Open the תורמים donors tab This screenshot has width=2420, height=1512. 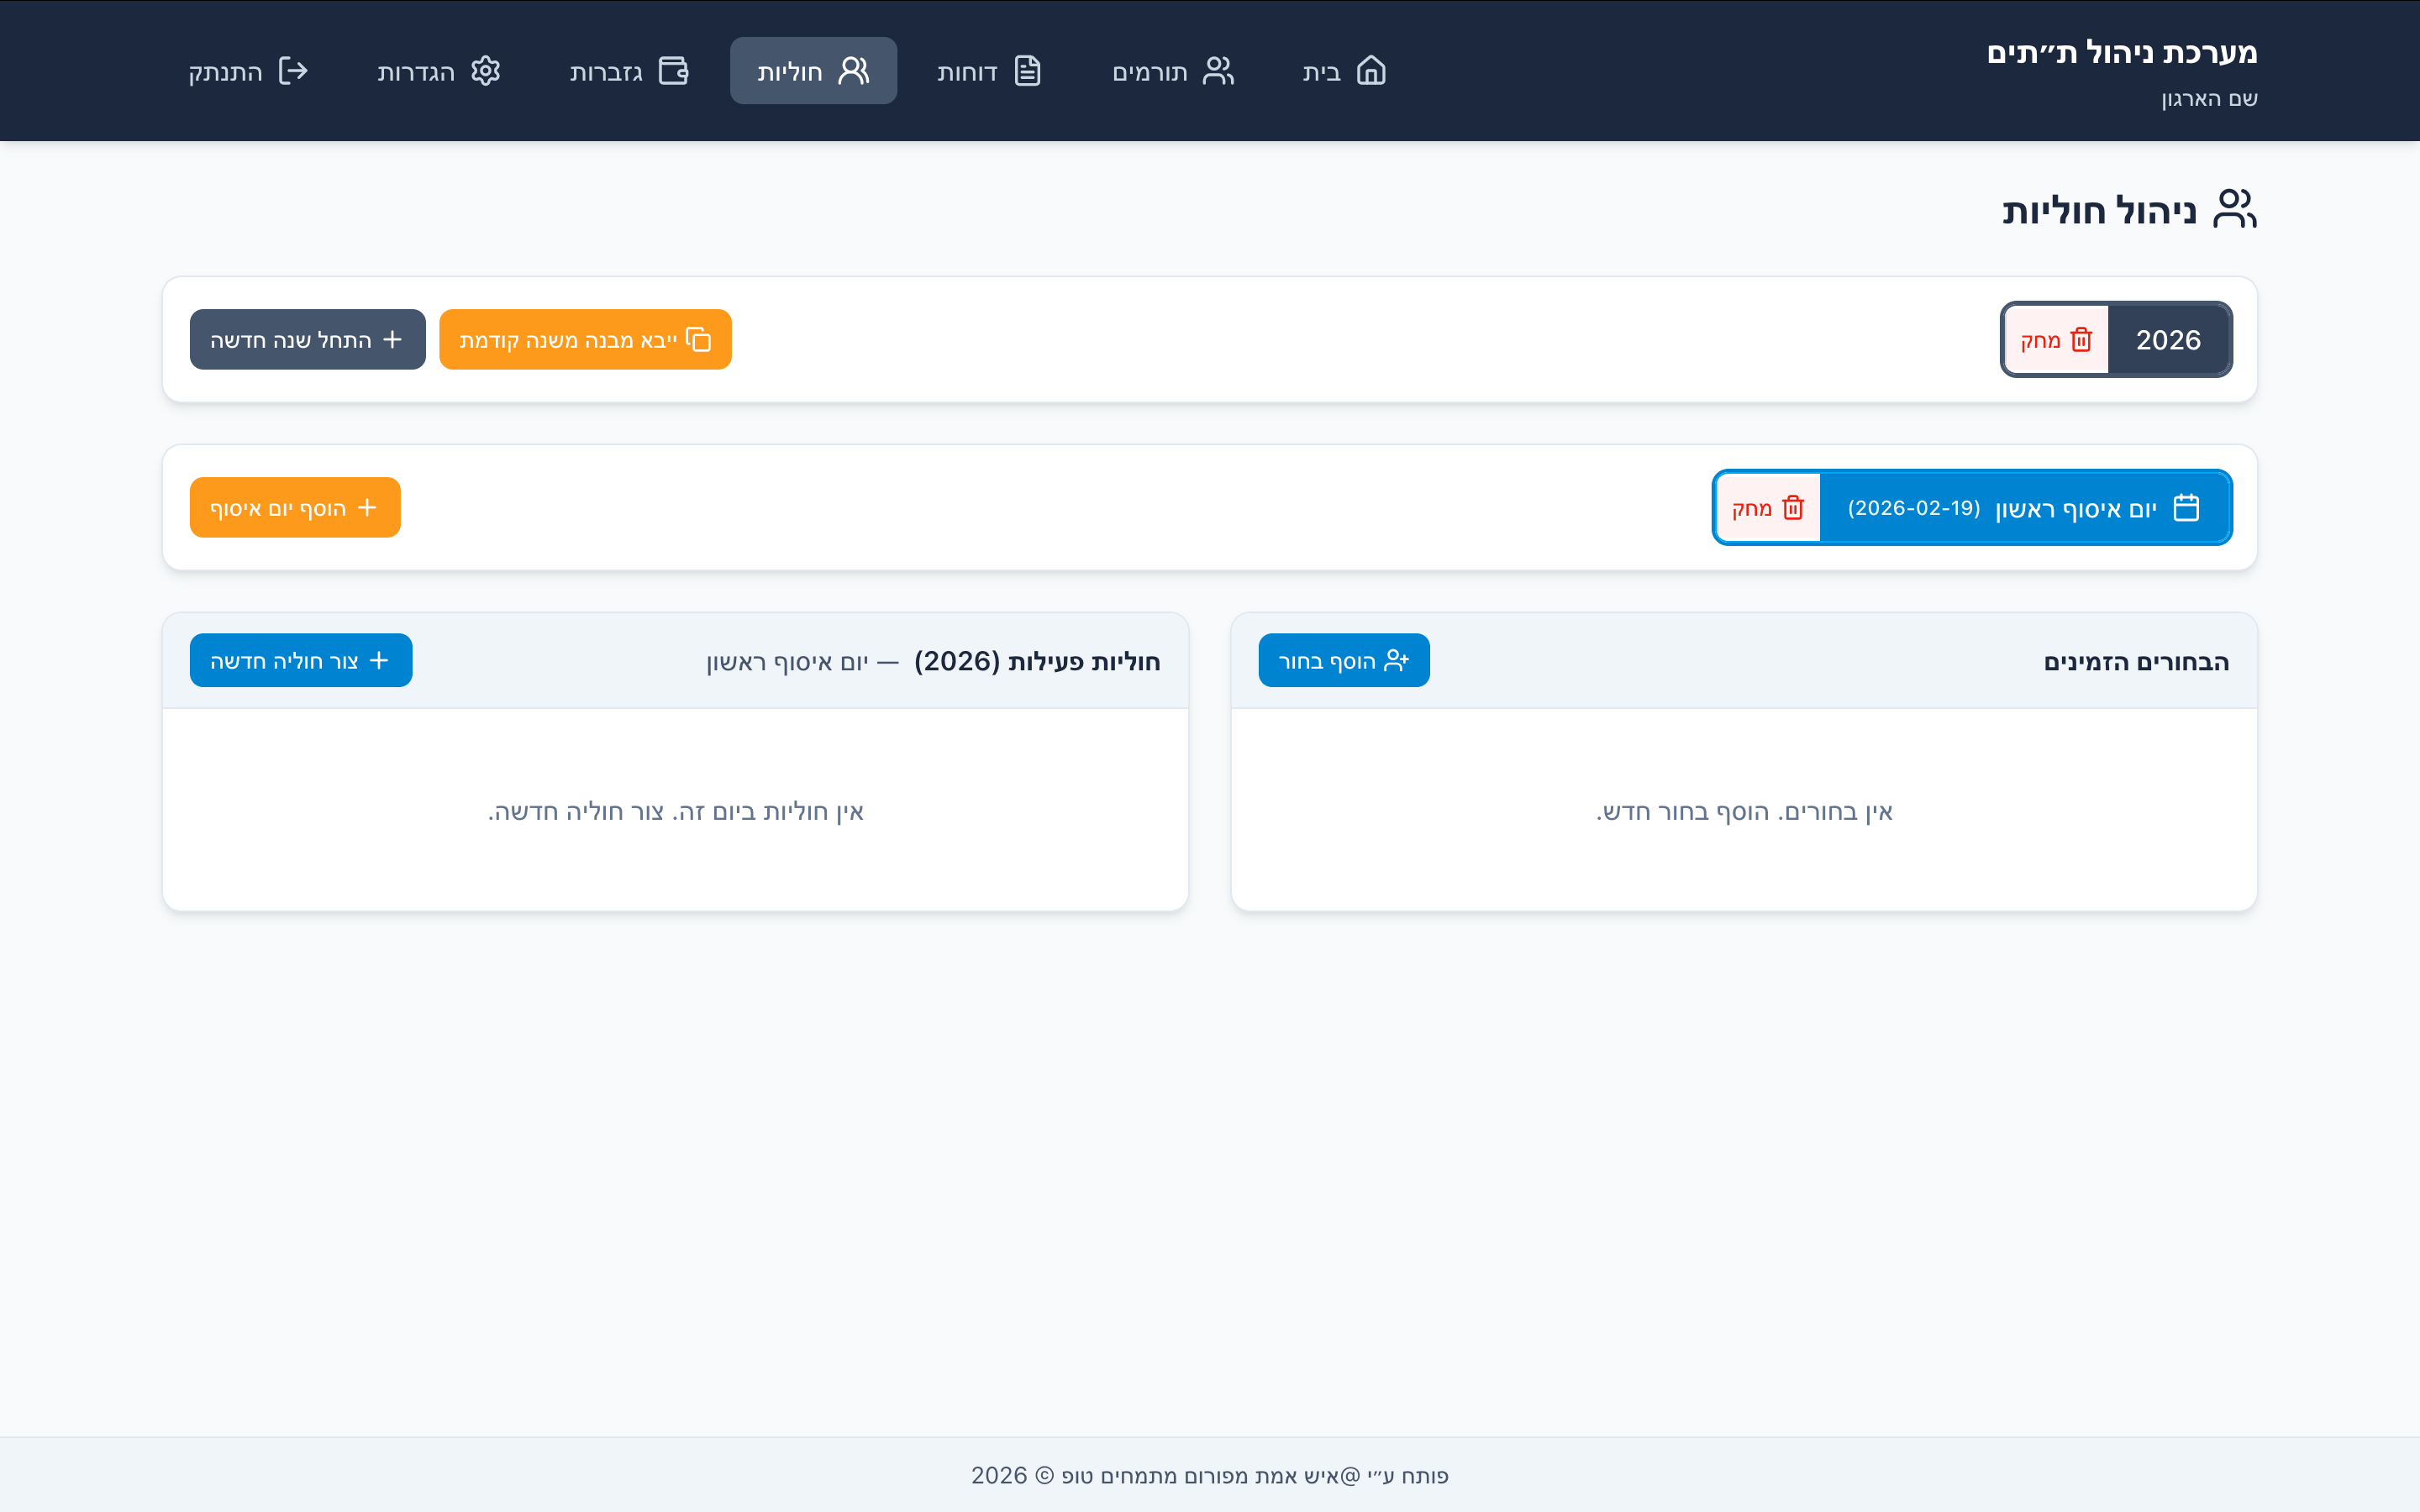coord(1173,71)
